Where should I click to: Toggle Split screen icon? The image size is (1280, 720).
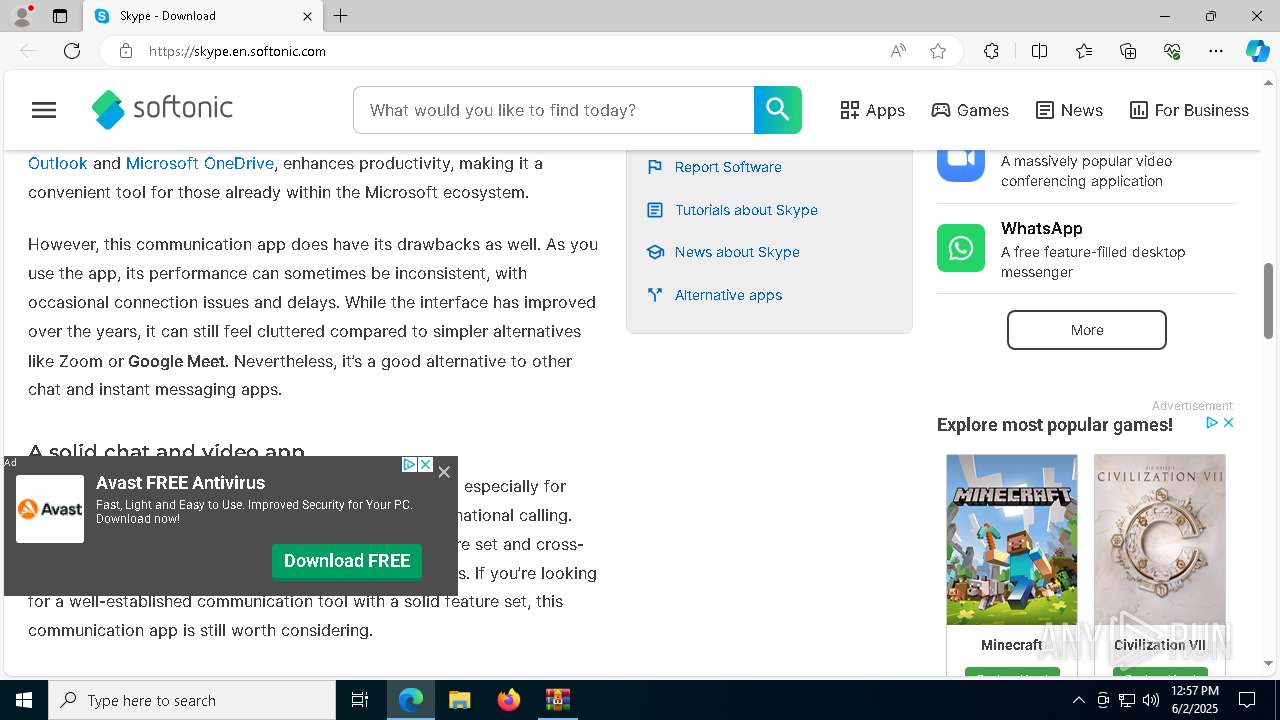click(1039, 51)
